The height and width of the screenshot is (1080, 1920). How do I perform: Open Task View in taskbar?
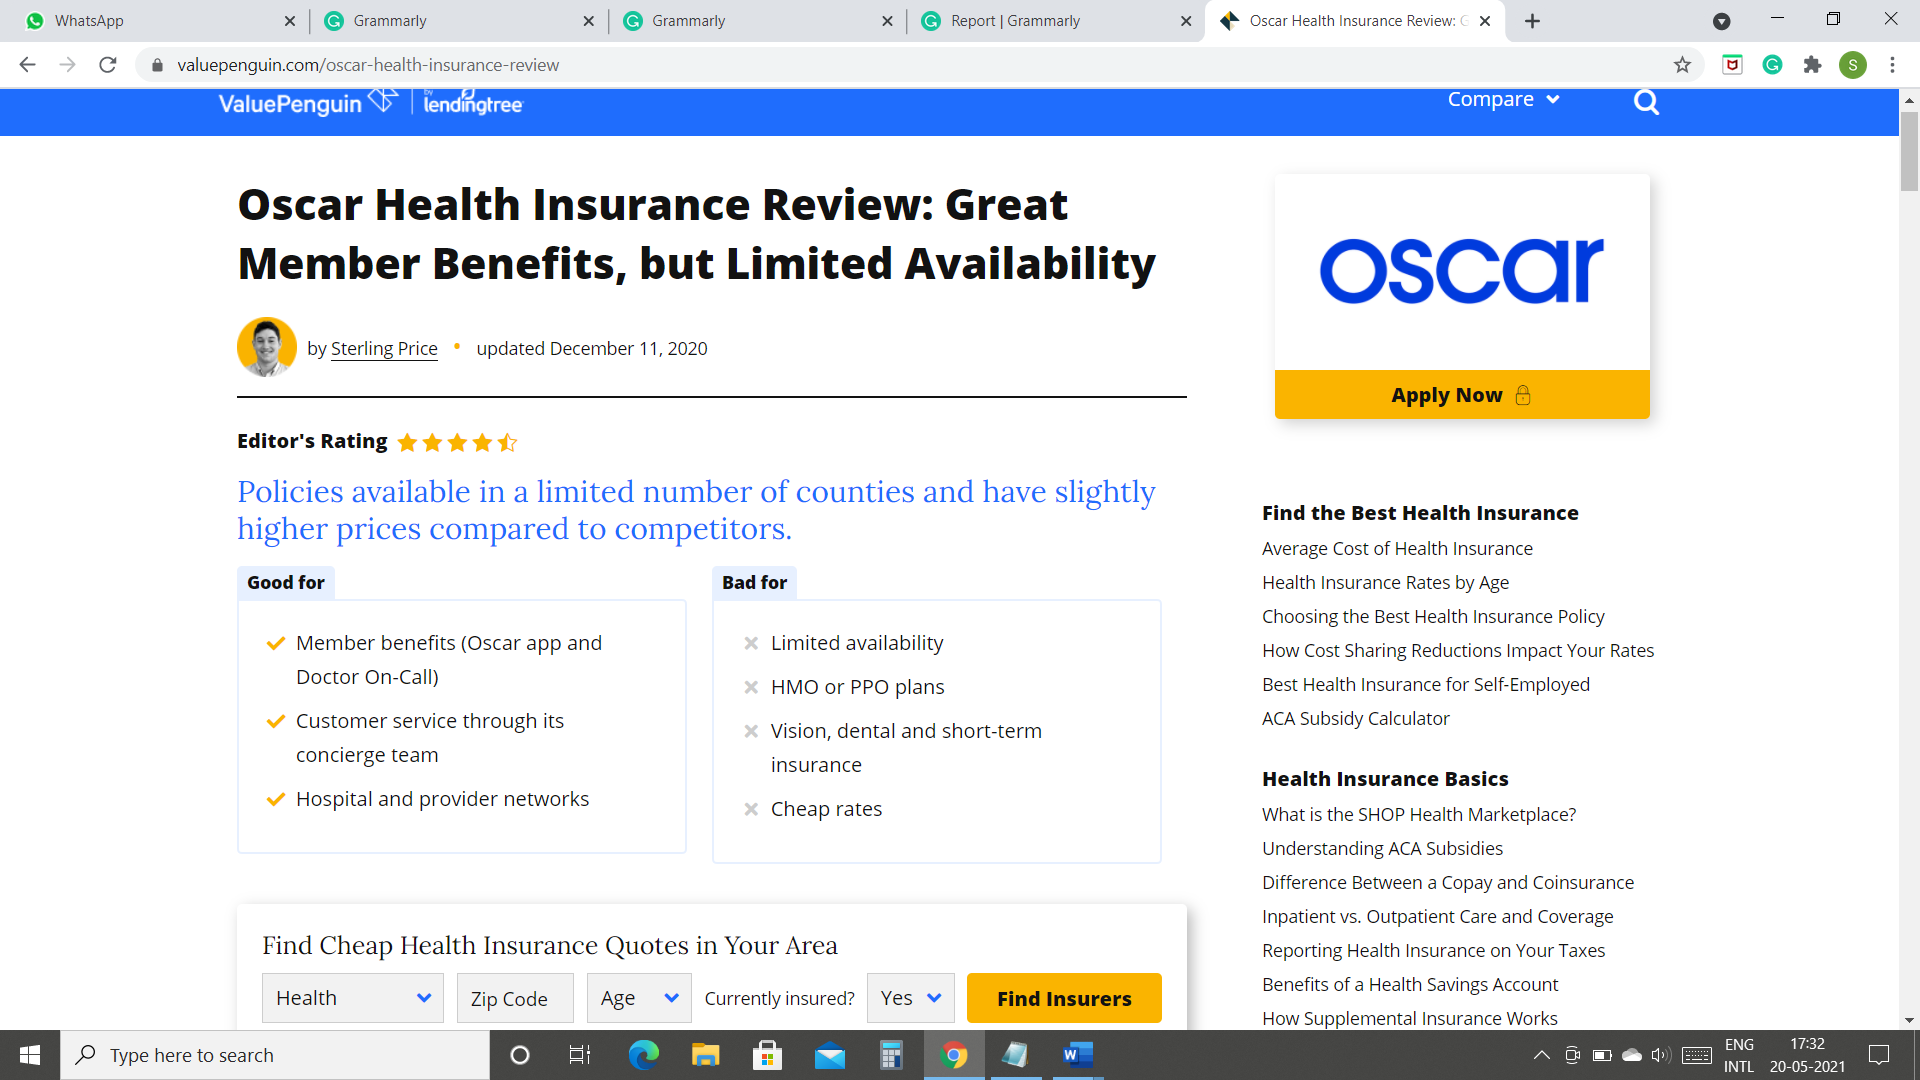(x=580, y=1055)
